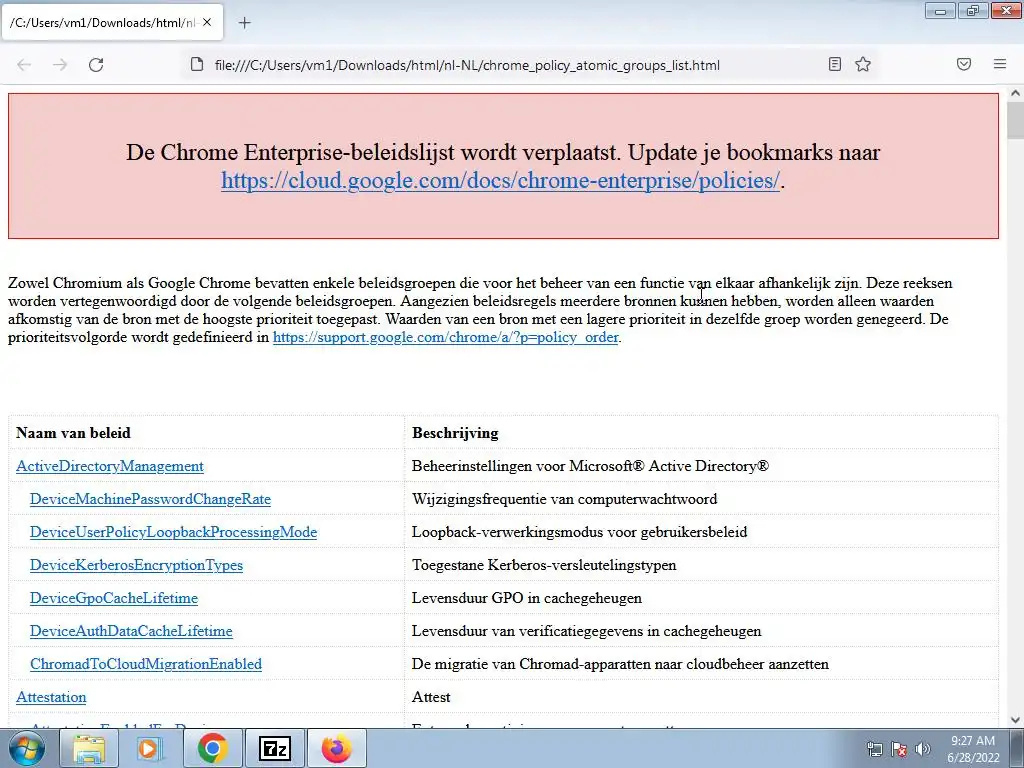This screenshot has width=1024, height=768.
Task: Switch to Firefox in taskbar
Action: click(x=336, y=748)
